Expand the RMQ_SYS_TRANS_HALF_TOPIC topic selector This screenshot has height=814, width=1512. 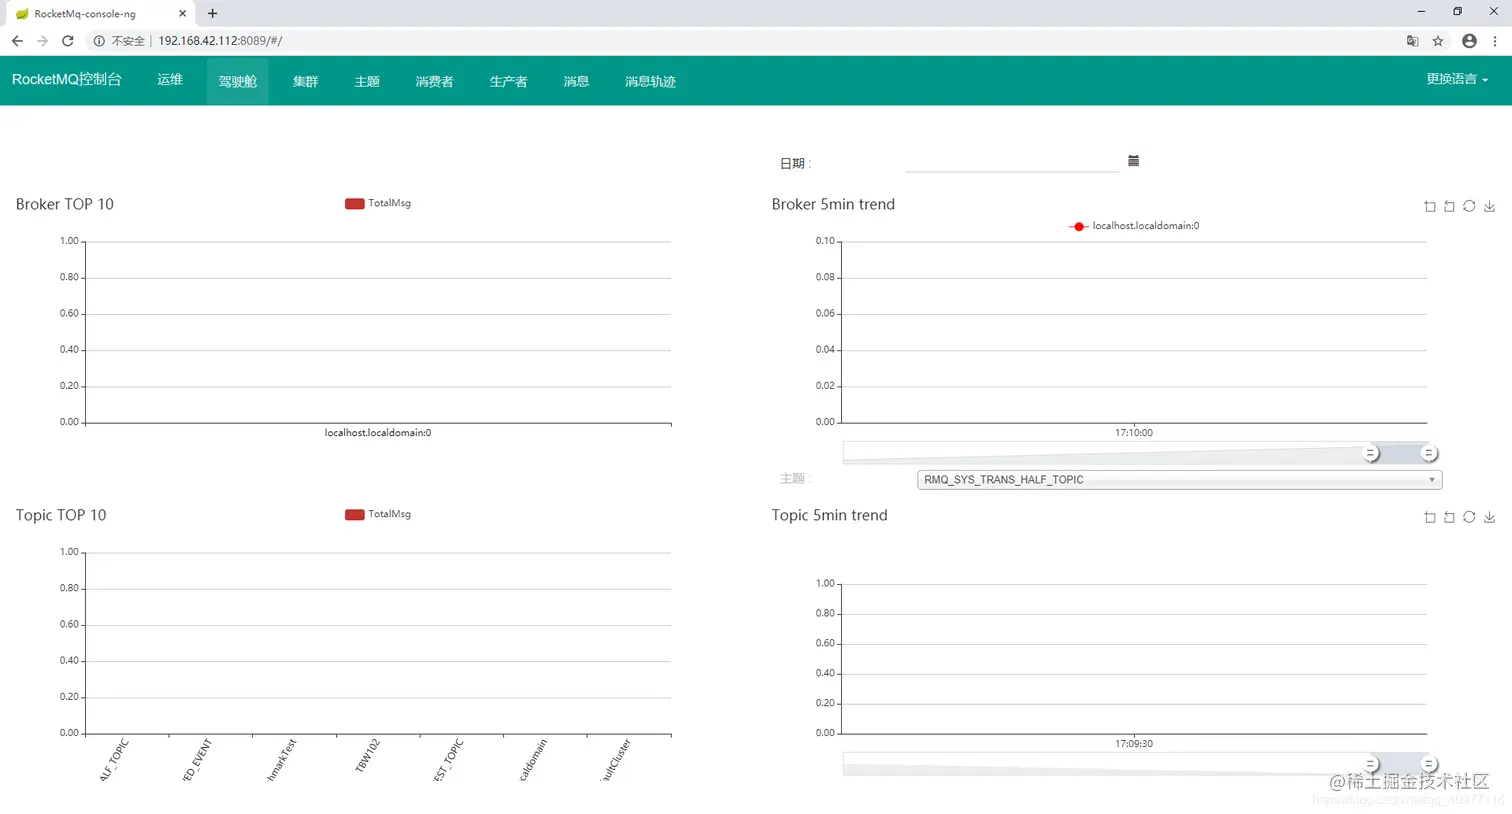point(1179,480)
